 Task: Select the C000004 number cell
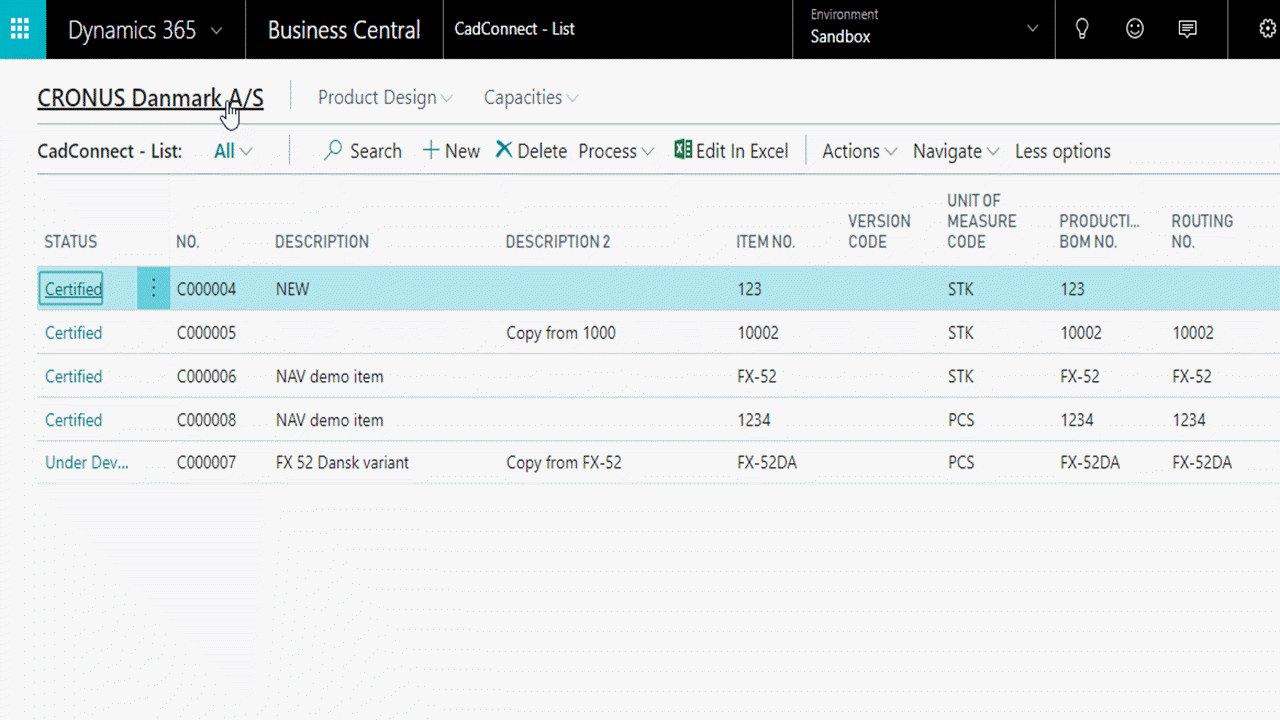tap(207, 289)
